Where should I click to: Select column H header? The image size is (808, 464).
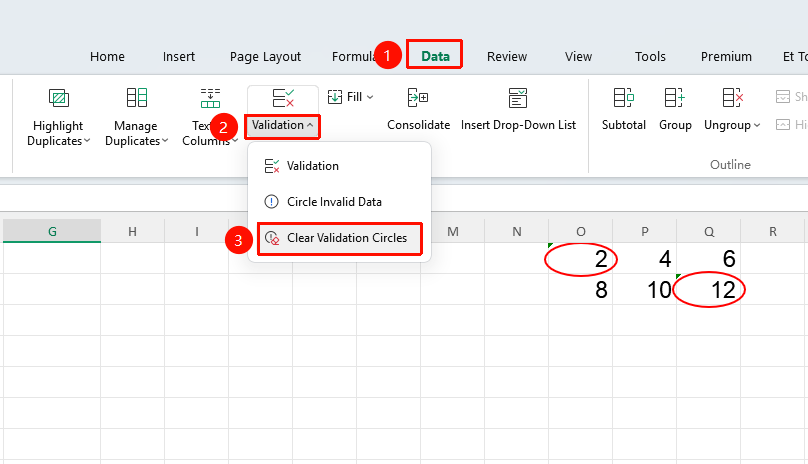click(x=132, y=231)
